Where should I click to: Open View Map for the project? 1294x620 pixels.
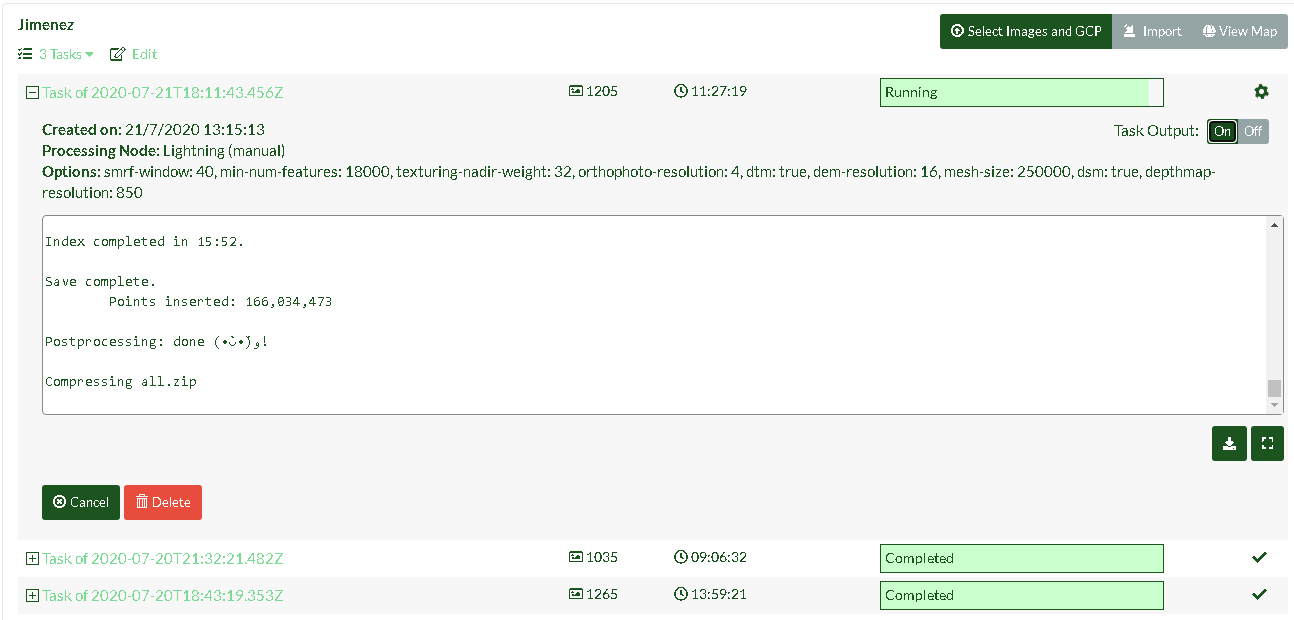pos(1239,31)
